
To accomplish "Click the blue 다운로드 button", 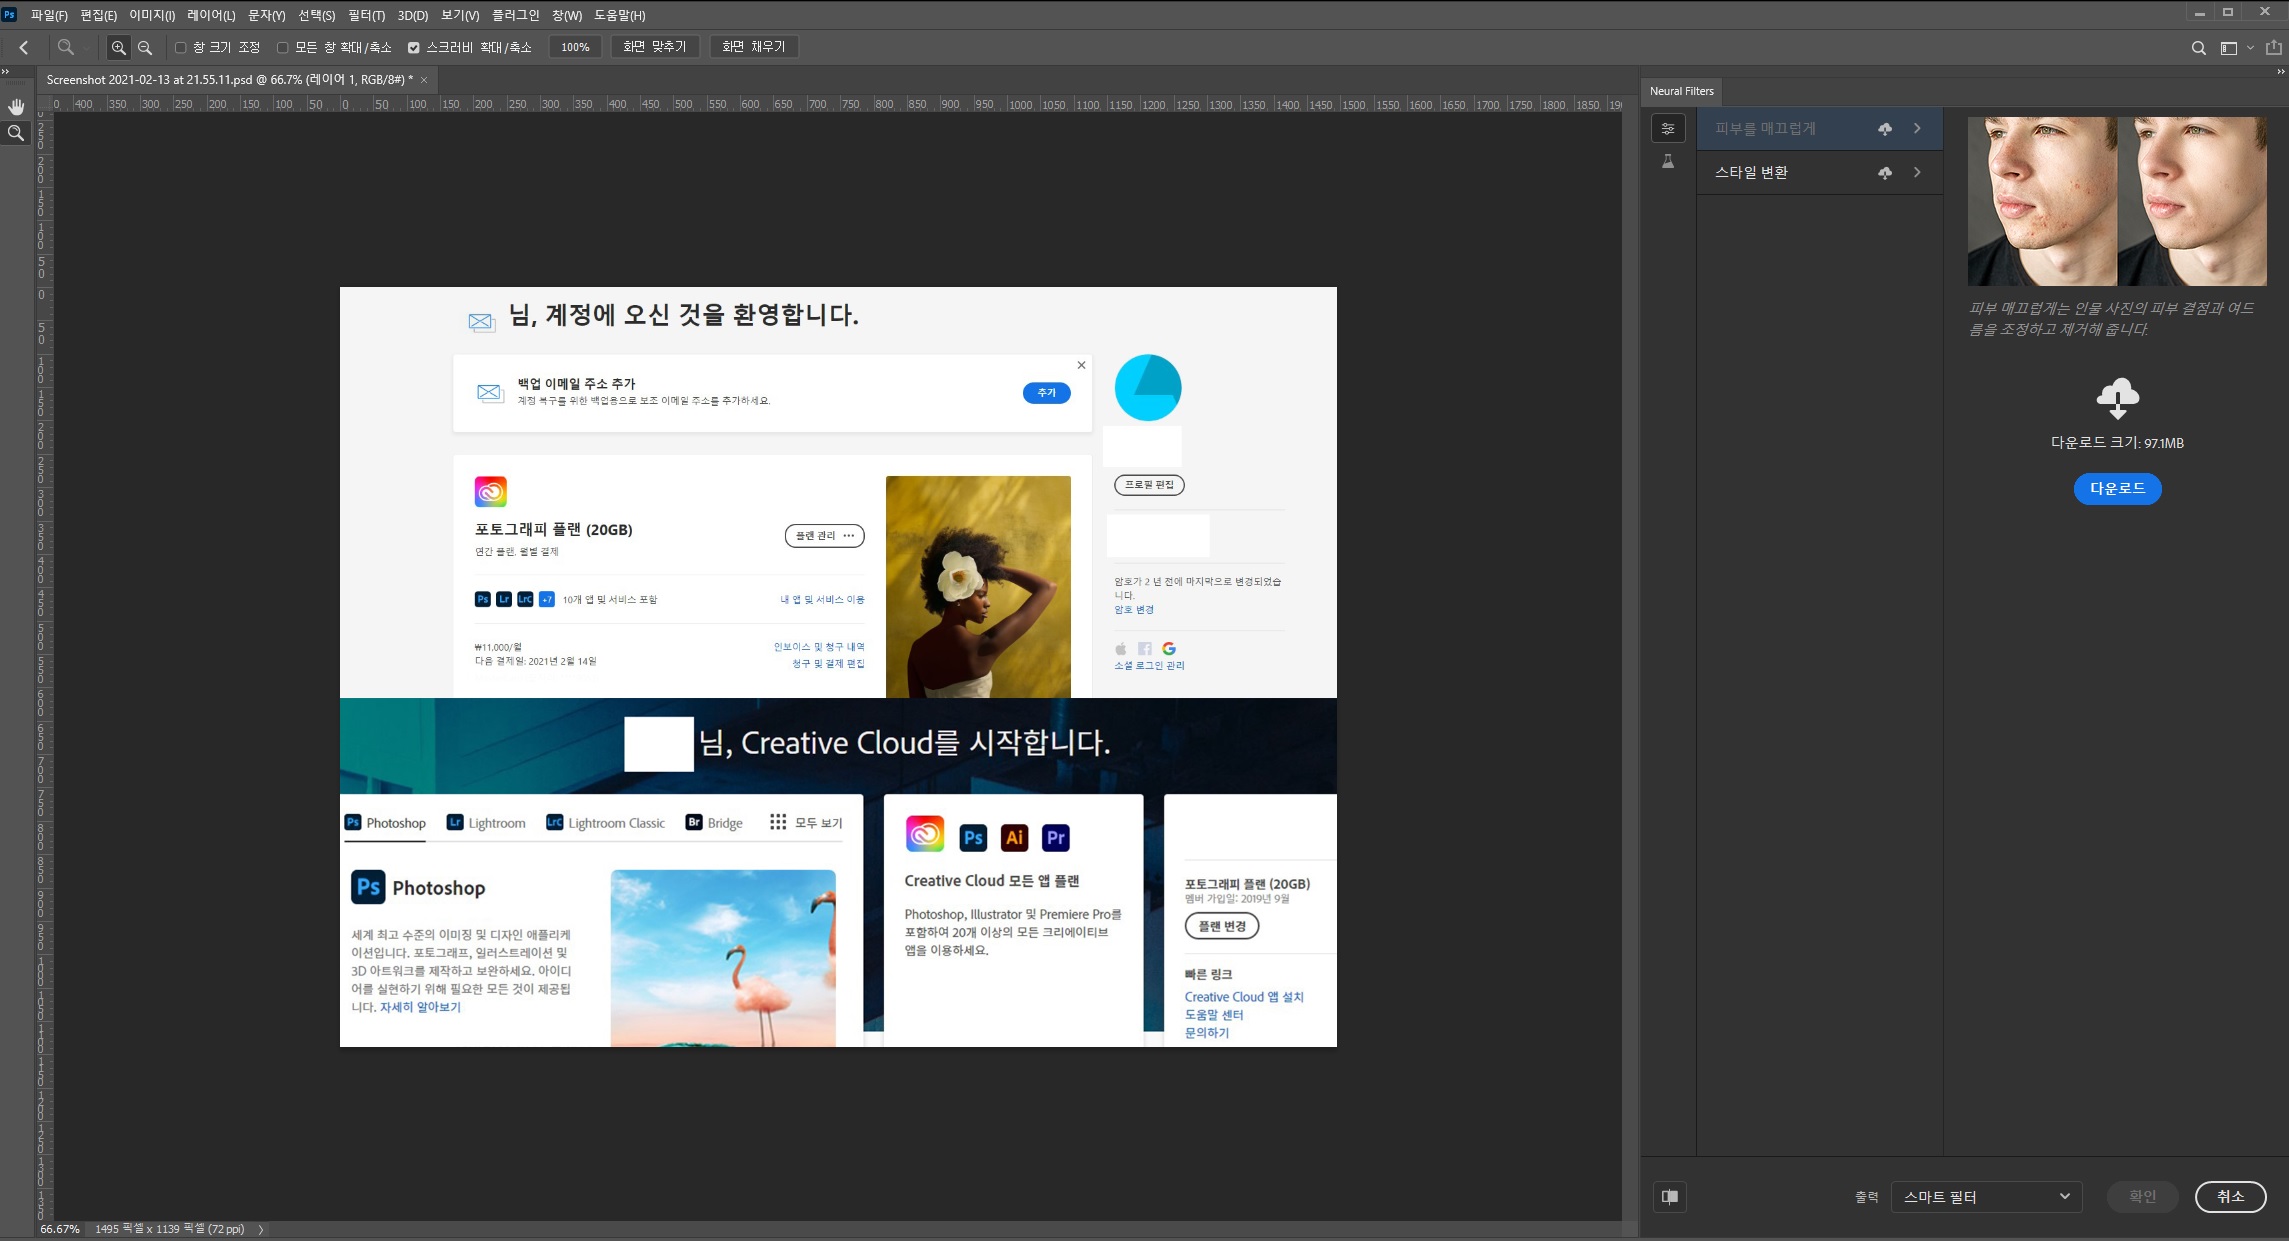I will (x=2117, y=489).
